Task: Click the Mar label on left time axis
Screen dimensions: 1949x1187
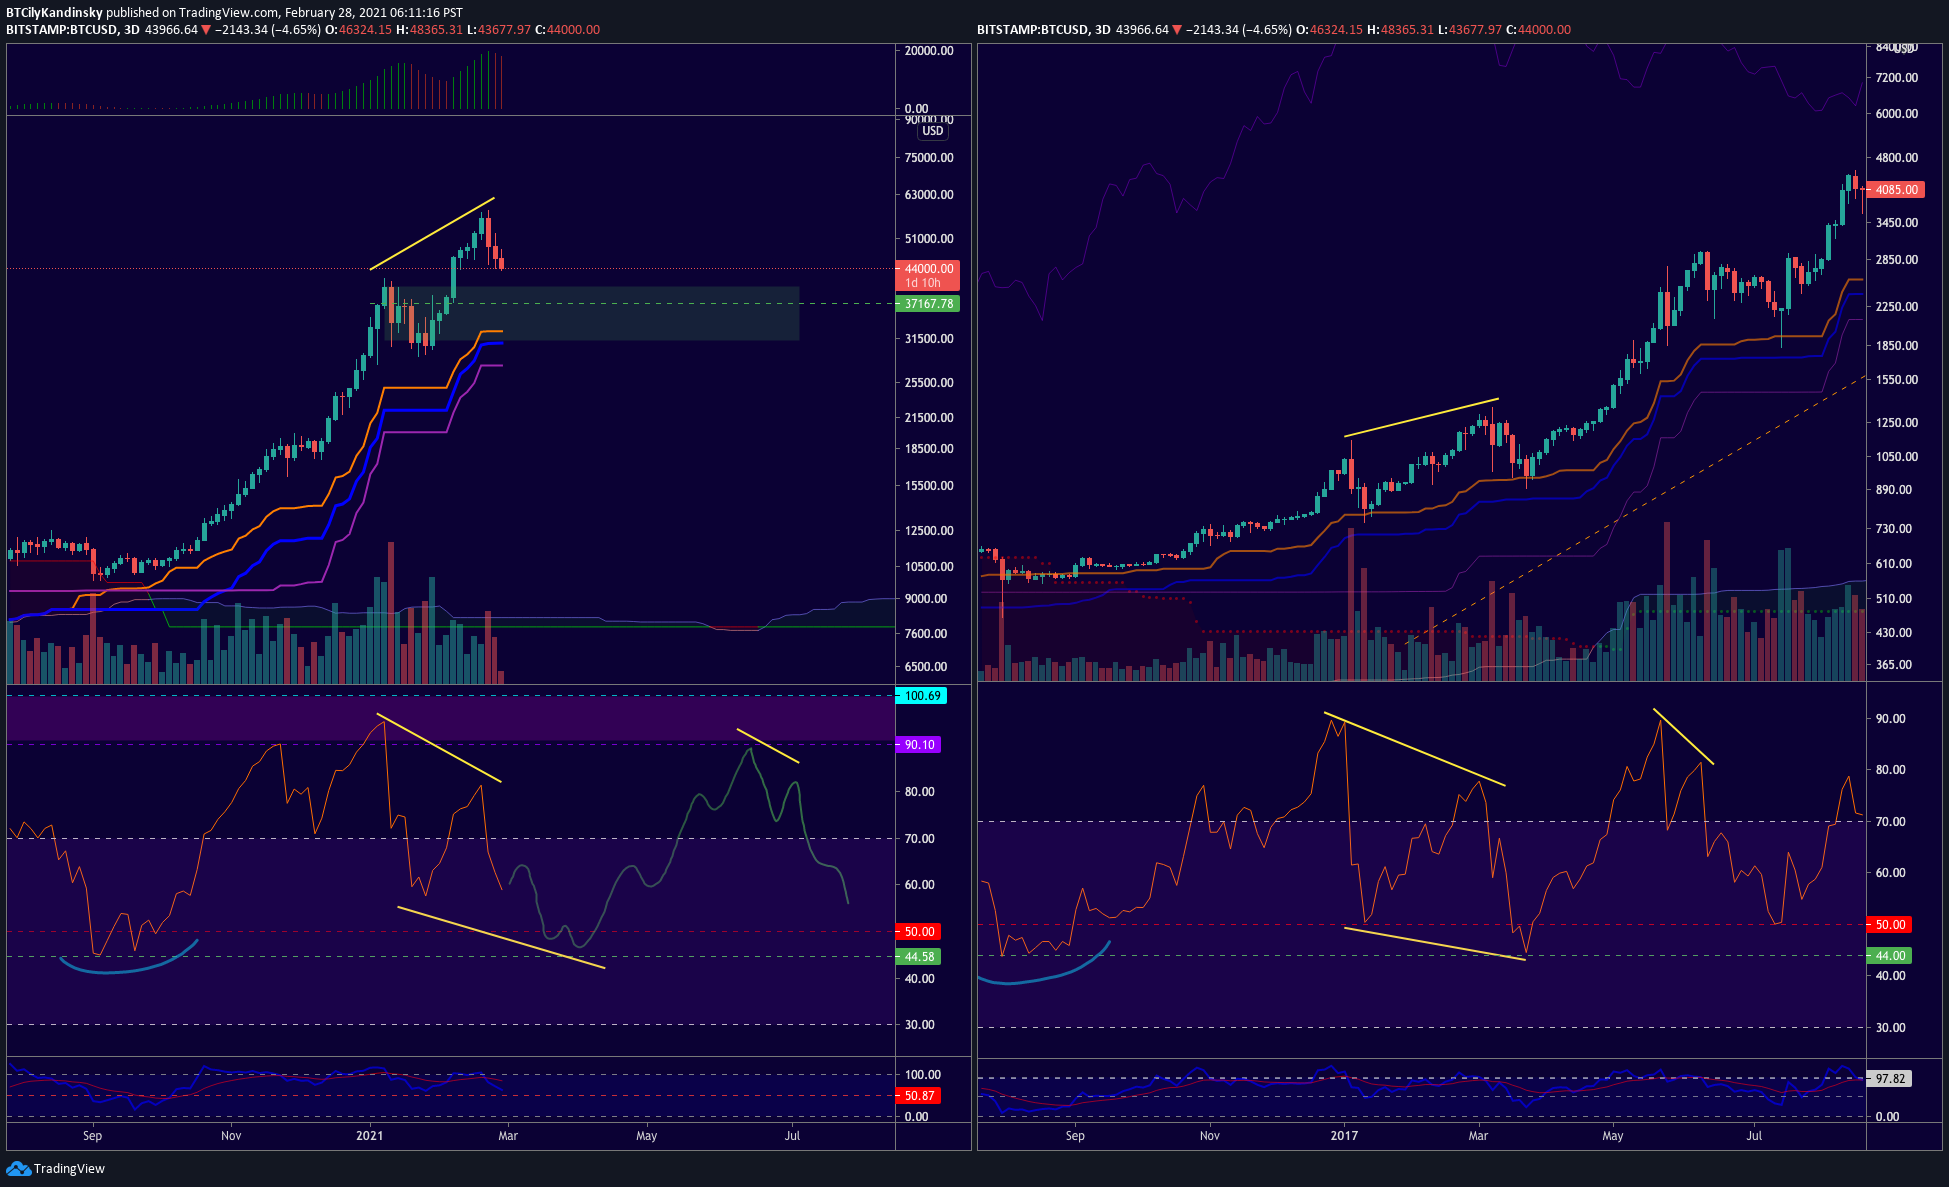Action: [508, 1135]
